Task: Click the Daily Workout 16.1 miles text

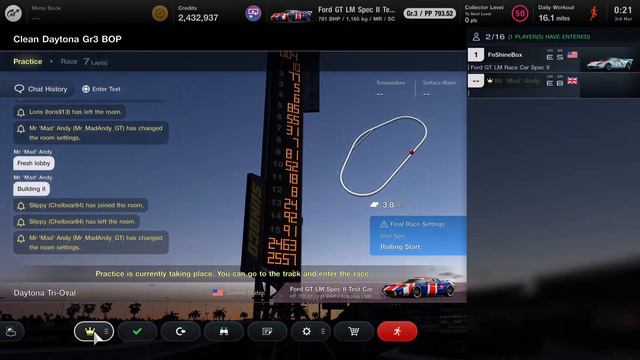Action: (554, 18)
